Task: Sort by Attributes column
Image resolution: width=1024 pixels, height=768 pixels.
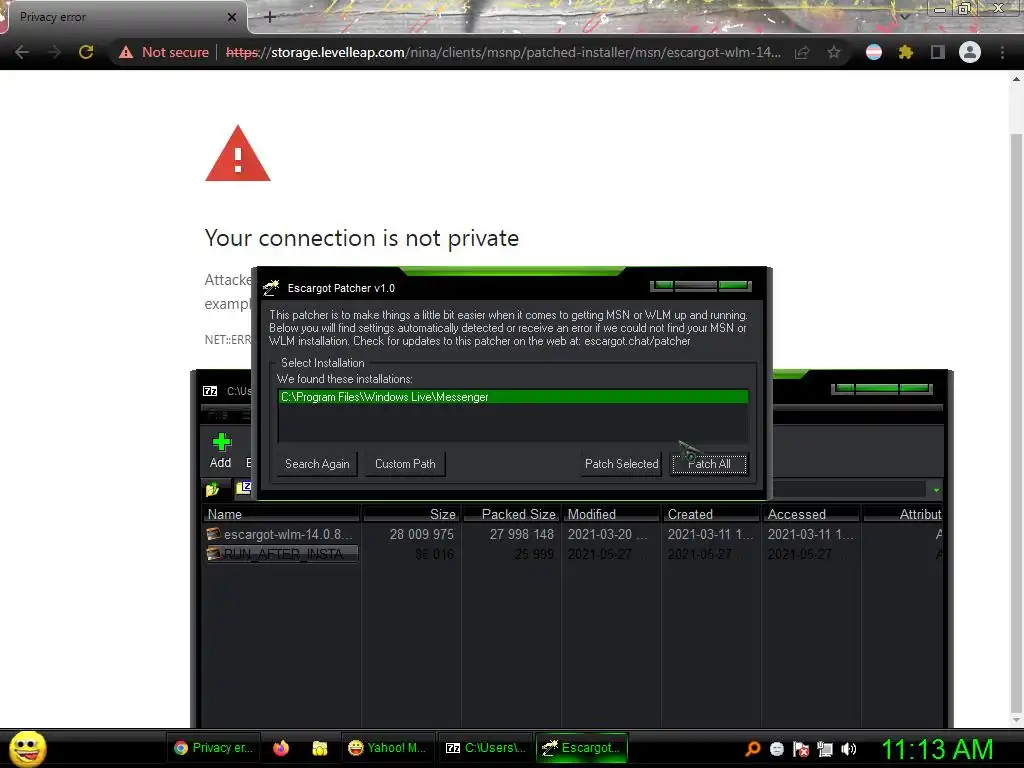Action: (x=903, y=514)
